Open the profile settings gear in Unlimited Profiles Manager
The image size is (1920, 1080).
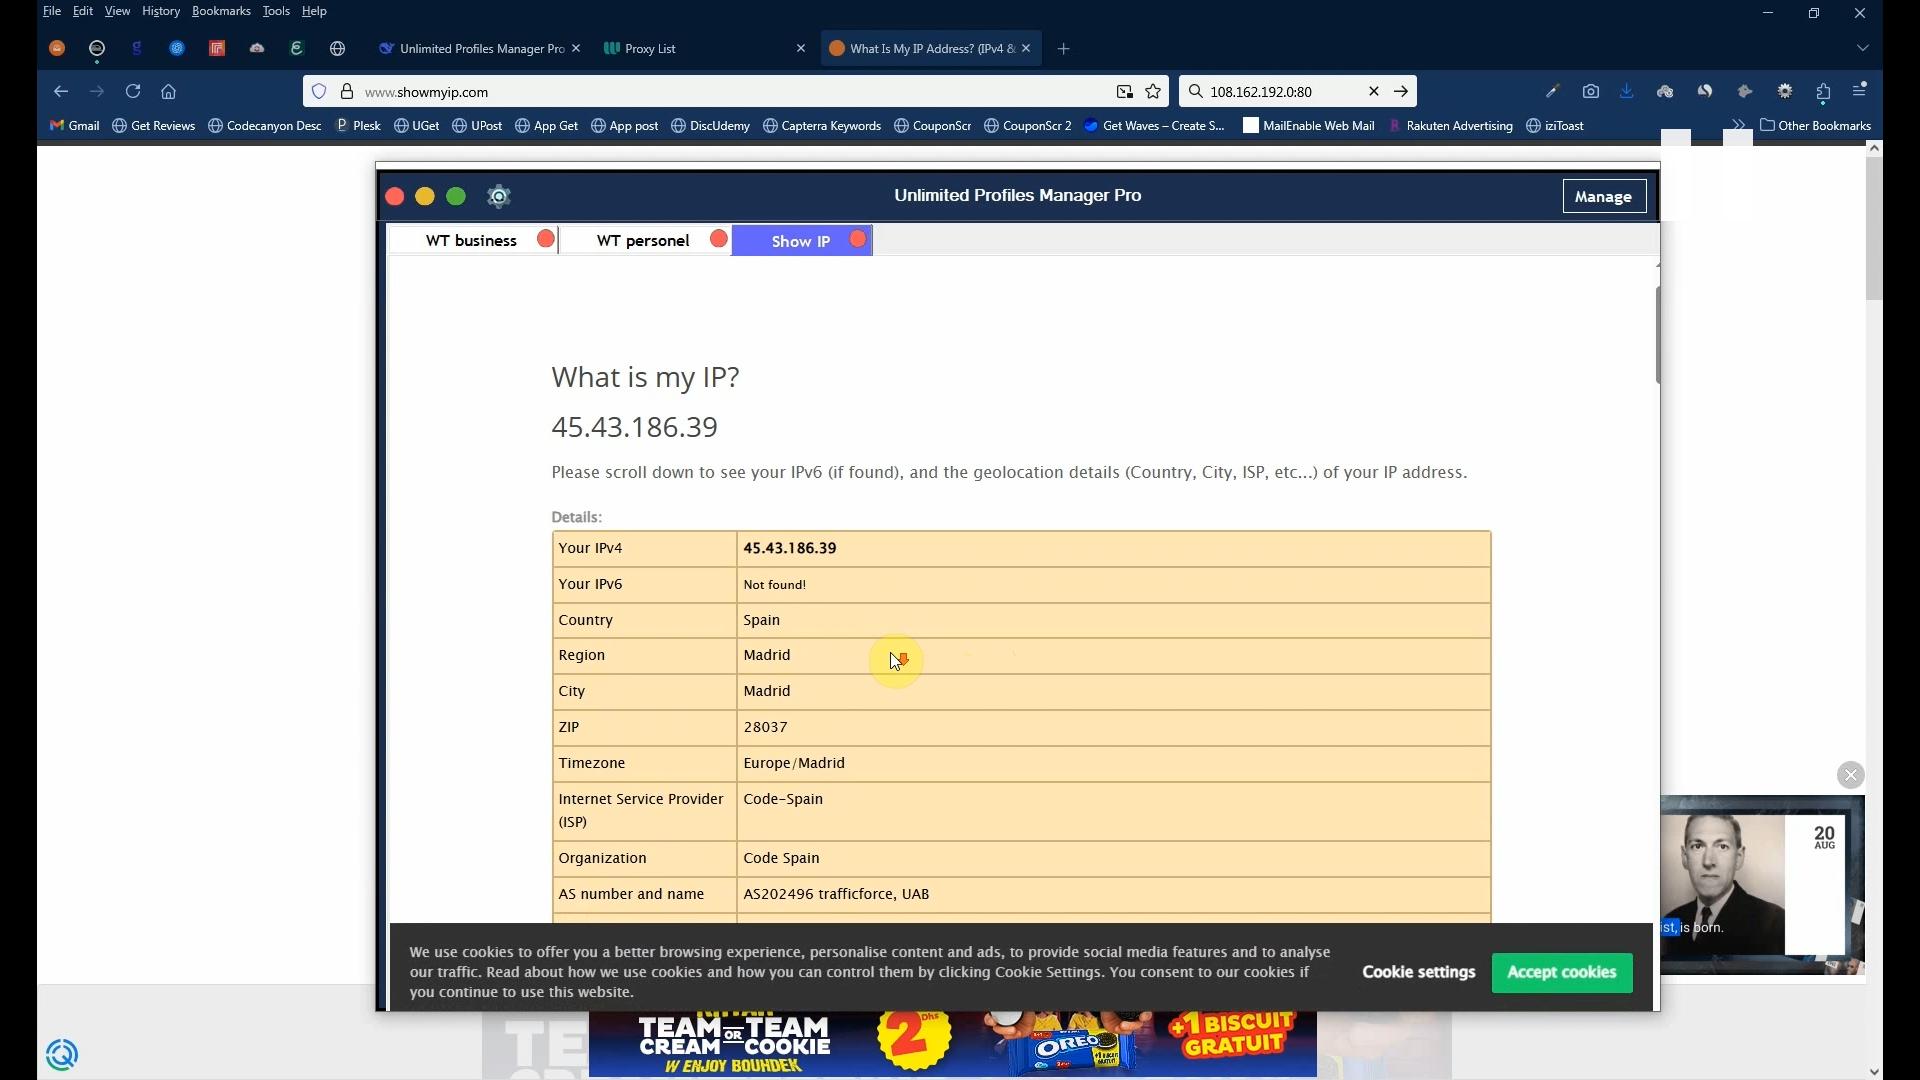(x=498, y=196)
